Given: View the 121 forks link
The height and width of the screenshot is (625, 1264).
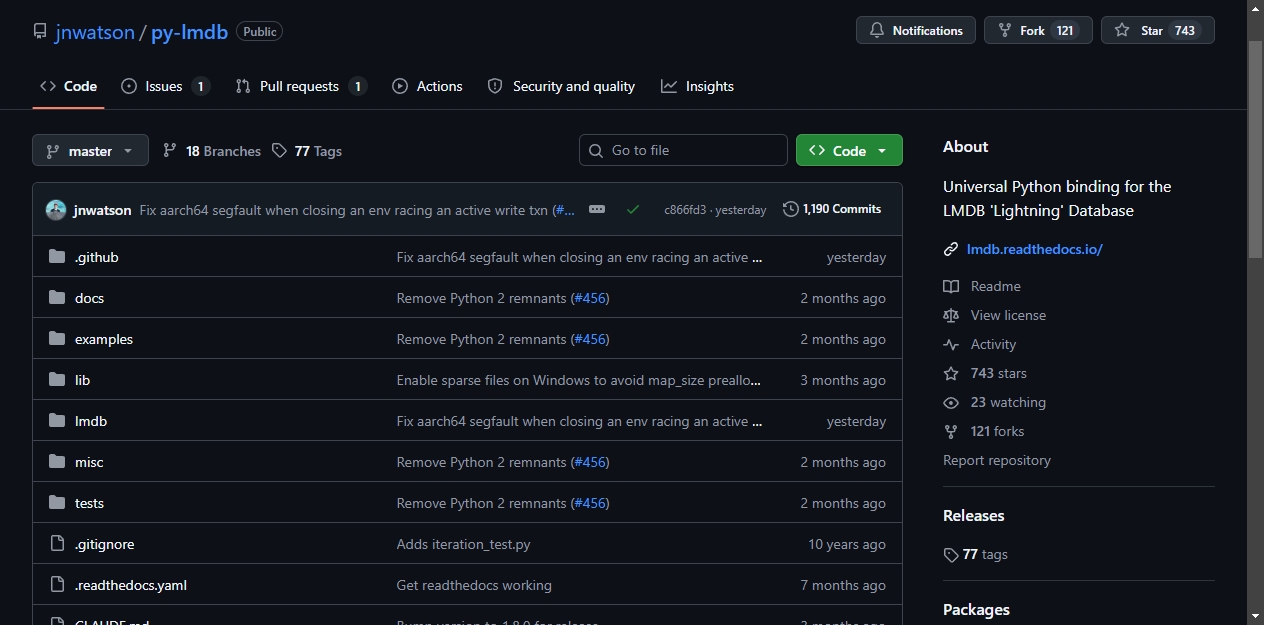Looking at the screenshot, I should [997, 431].
